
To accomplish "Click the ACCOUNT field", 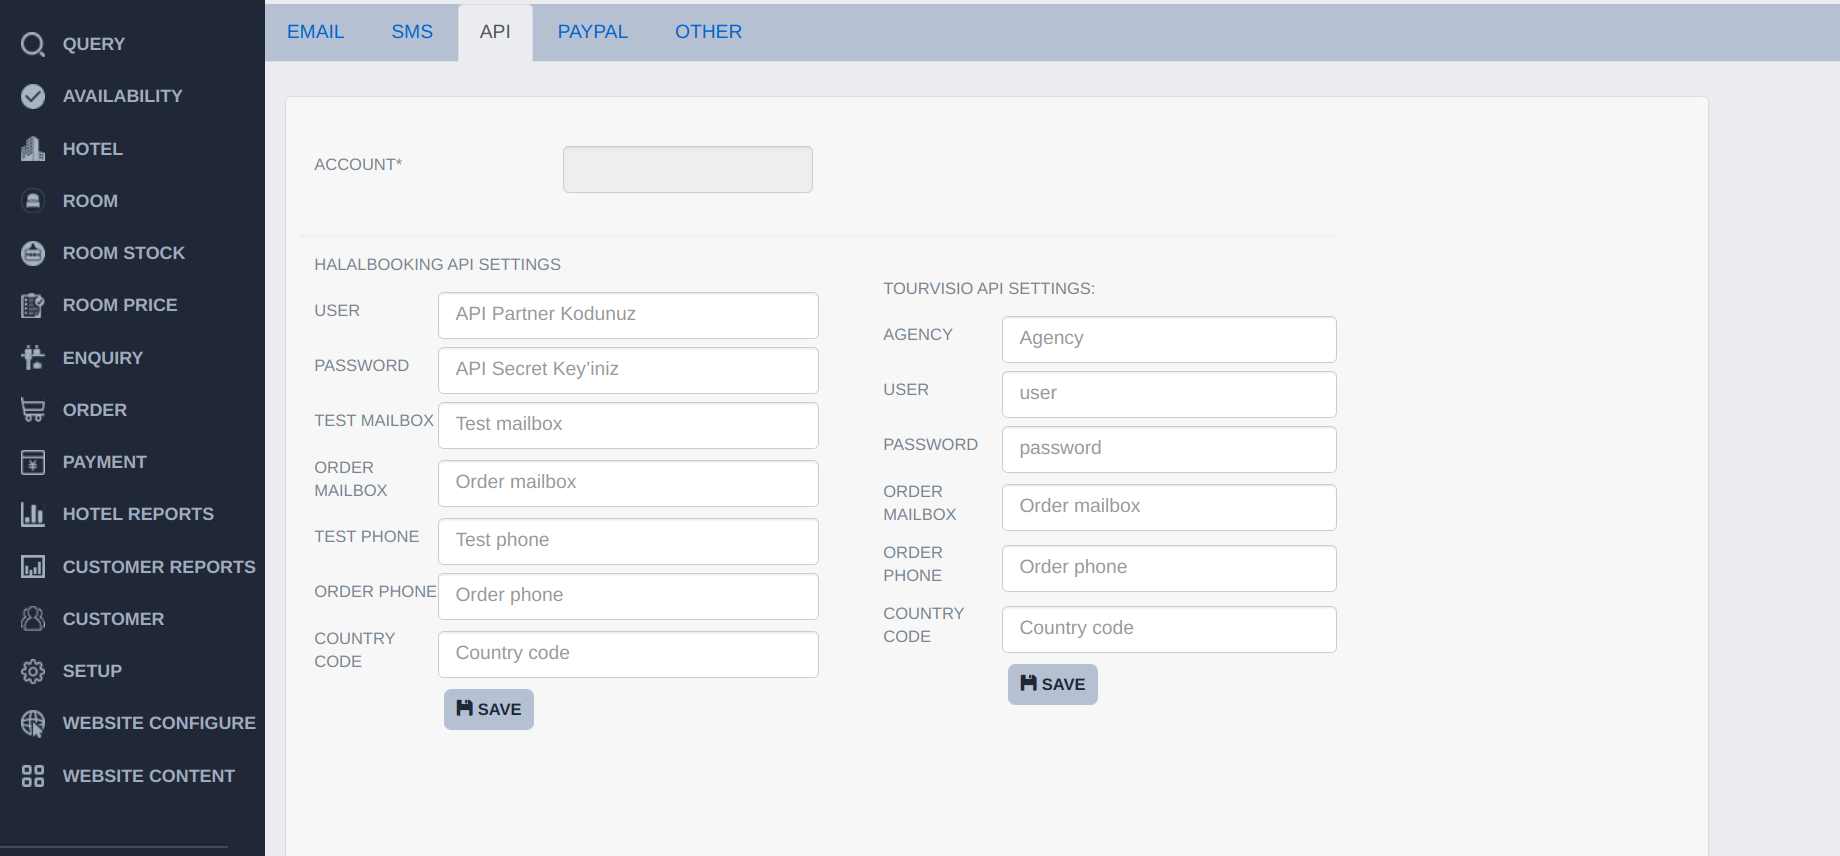I will (688, 170).
